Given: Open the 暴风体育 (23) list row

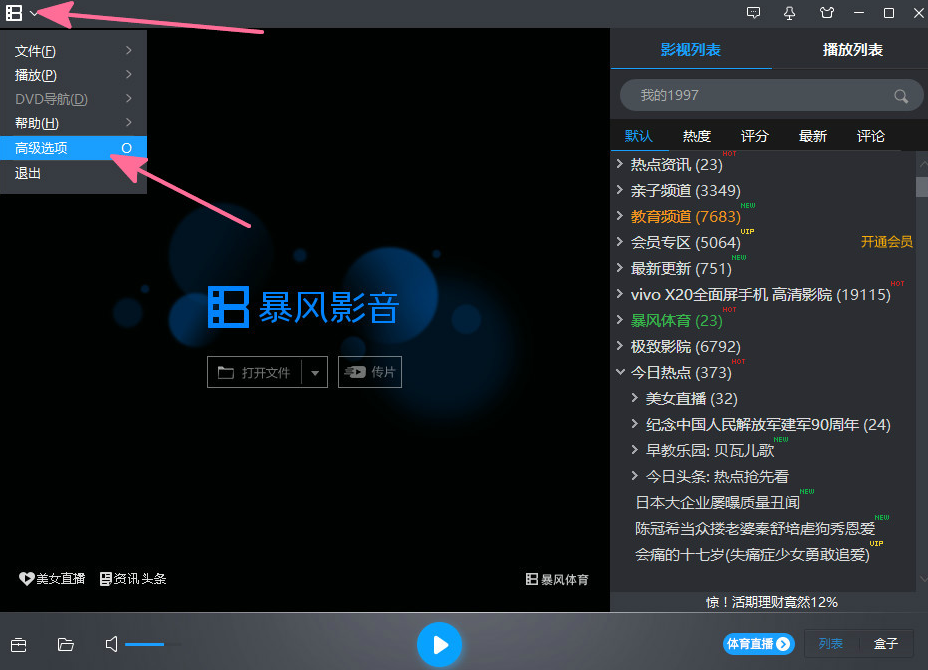Looking at the screenshot, I should (x=676, y=320).
